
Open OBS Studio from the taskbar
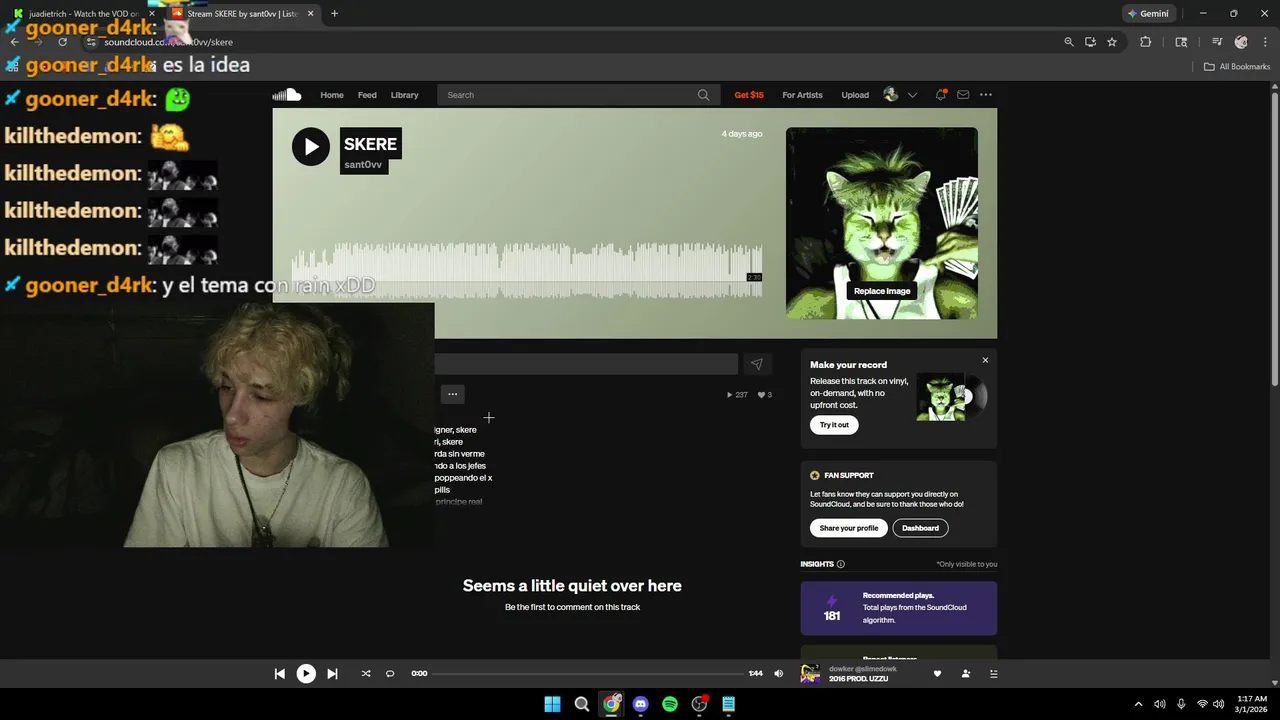click(x=699, y=704)
